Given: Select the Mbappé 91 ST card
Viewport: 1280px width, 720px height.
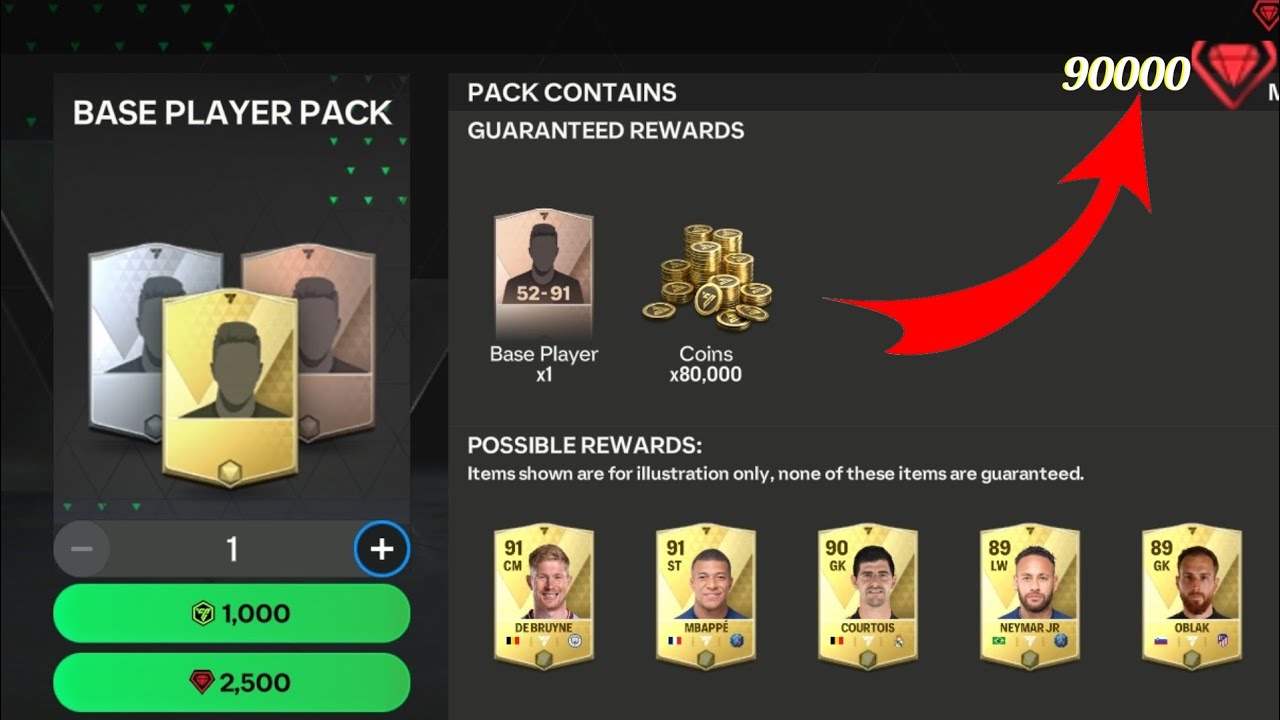Looking at the screenshot, I should coord(706,595).
